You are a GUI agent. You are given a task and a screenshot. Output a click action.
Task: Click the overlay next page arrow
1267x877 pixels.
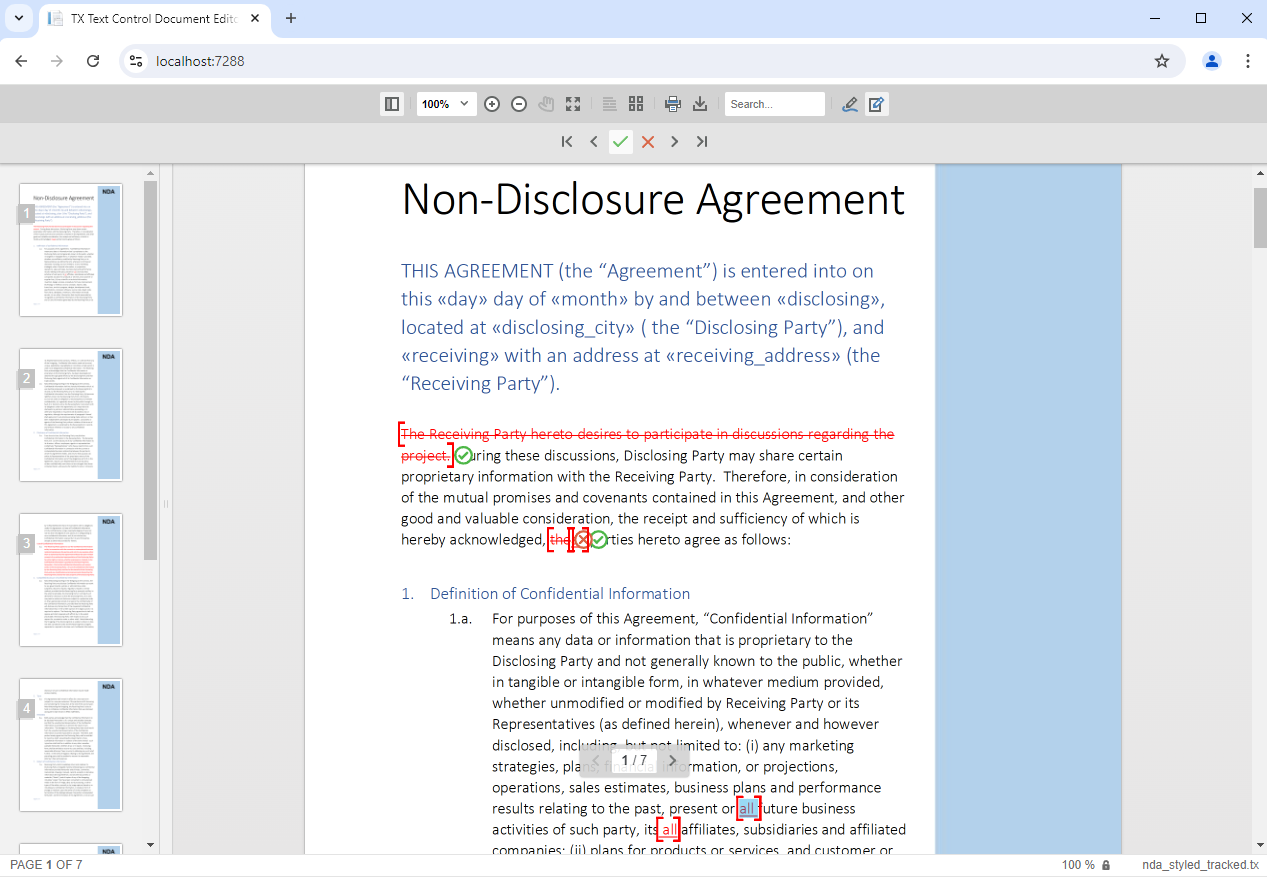(x=673, y=761)
